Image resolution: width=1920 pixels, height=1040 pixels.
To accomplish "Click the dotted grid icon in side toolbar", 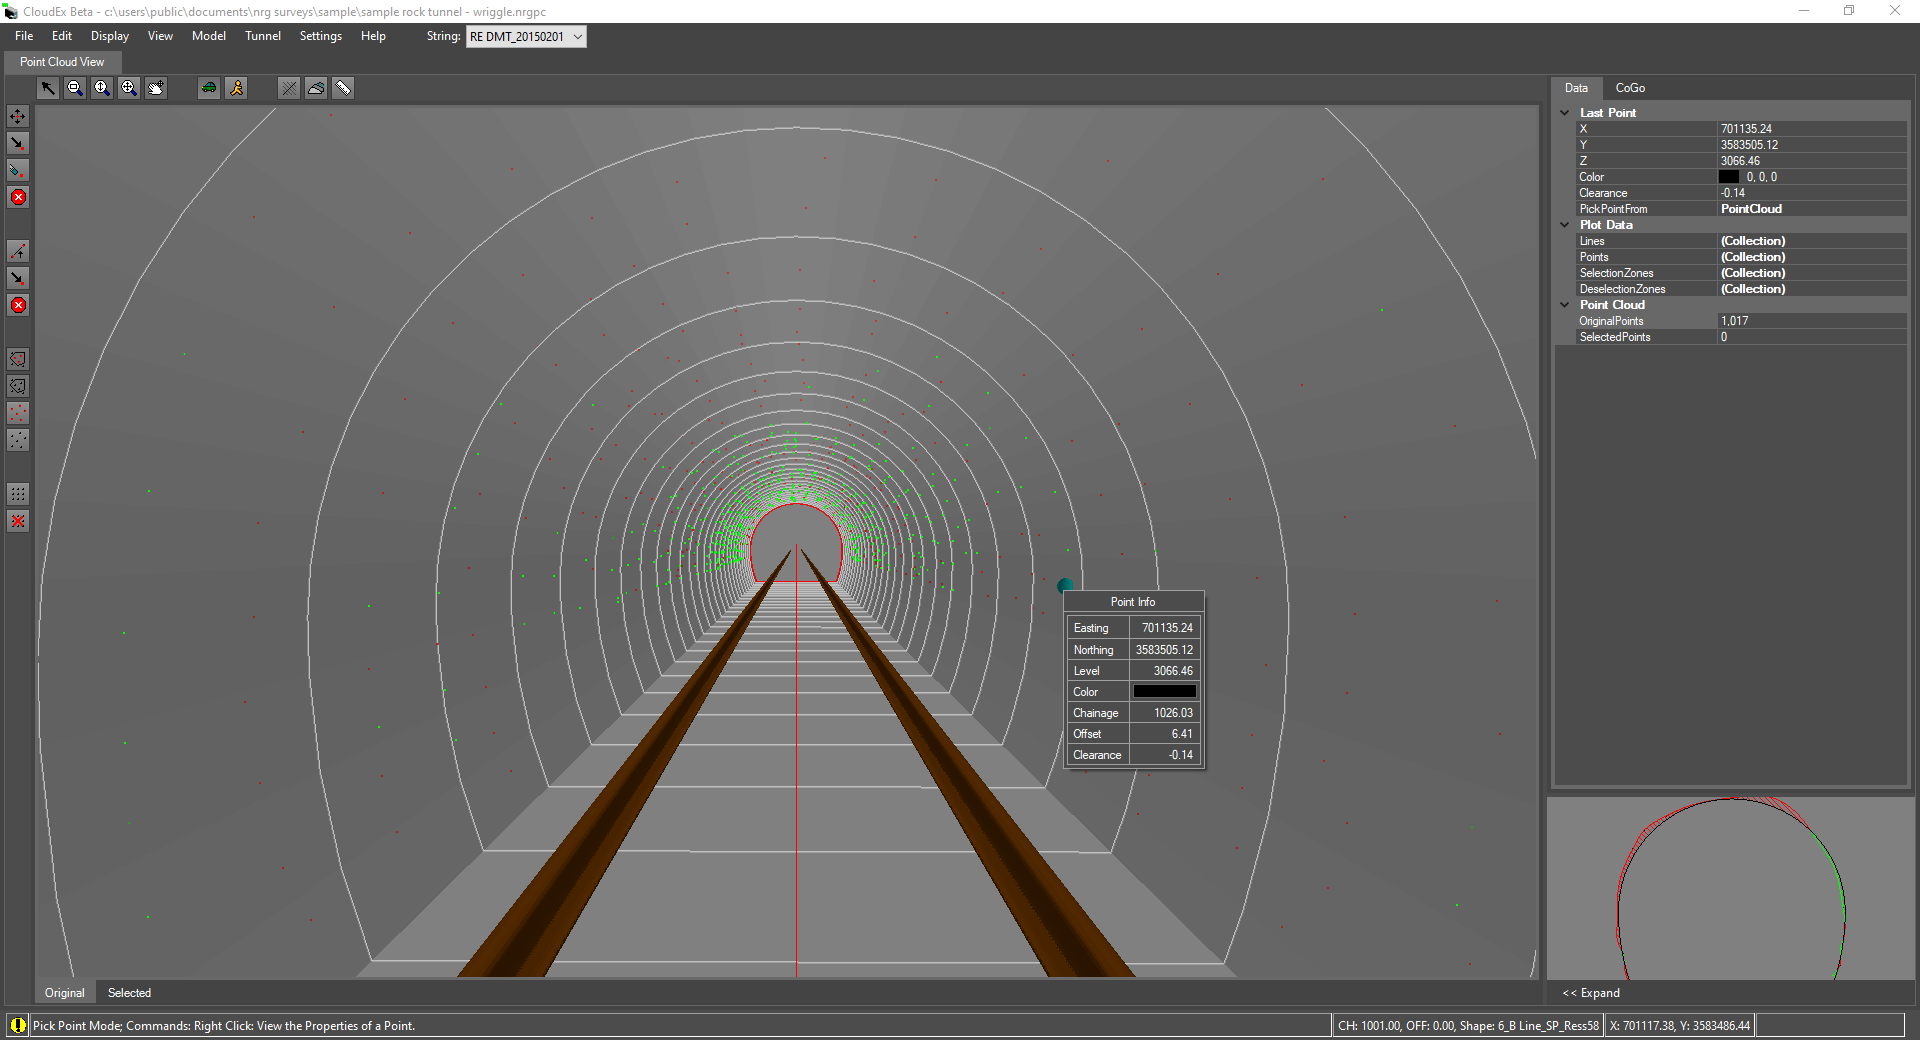I will pyautogui.click(x=18, y=494).
